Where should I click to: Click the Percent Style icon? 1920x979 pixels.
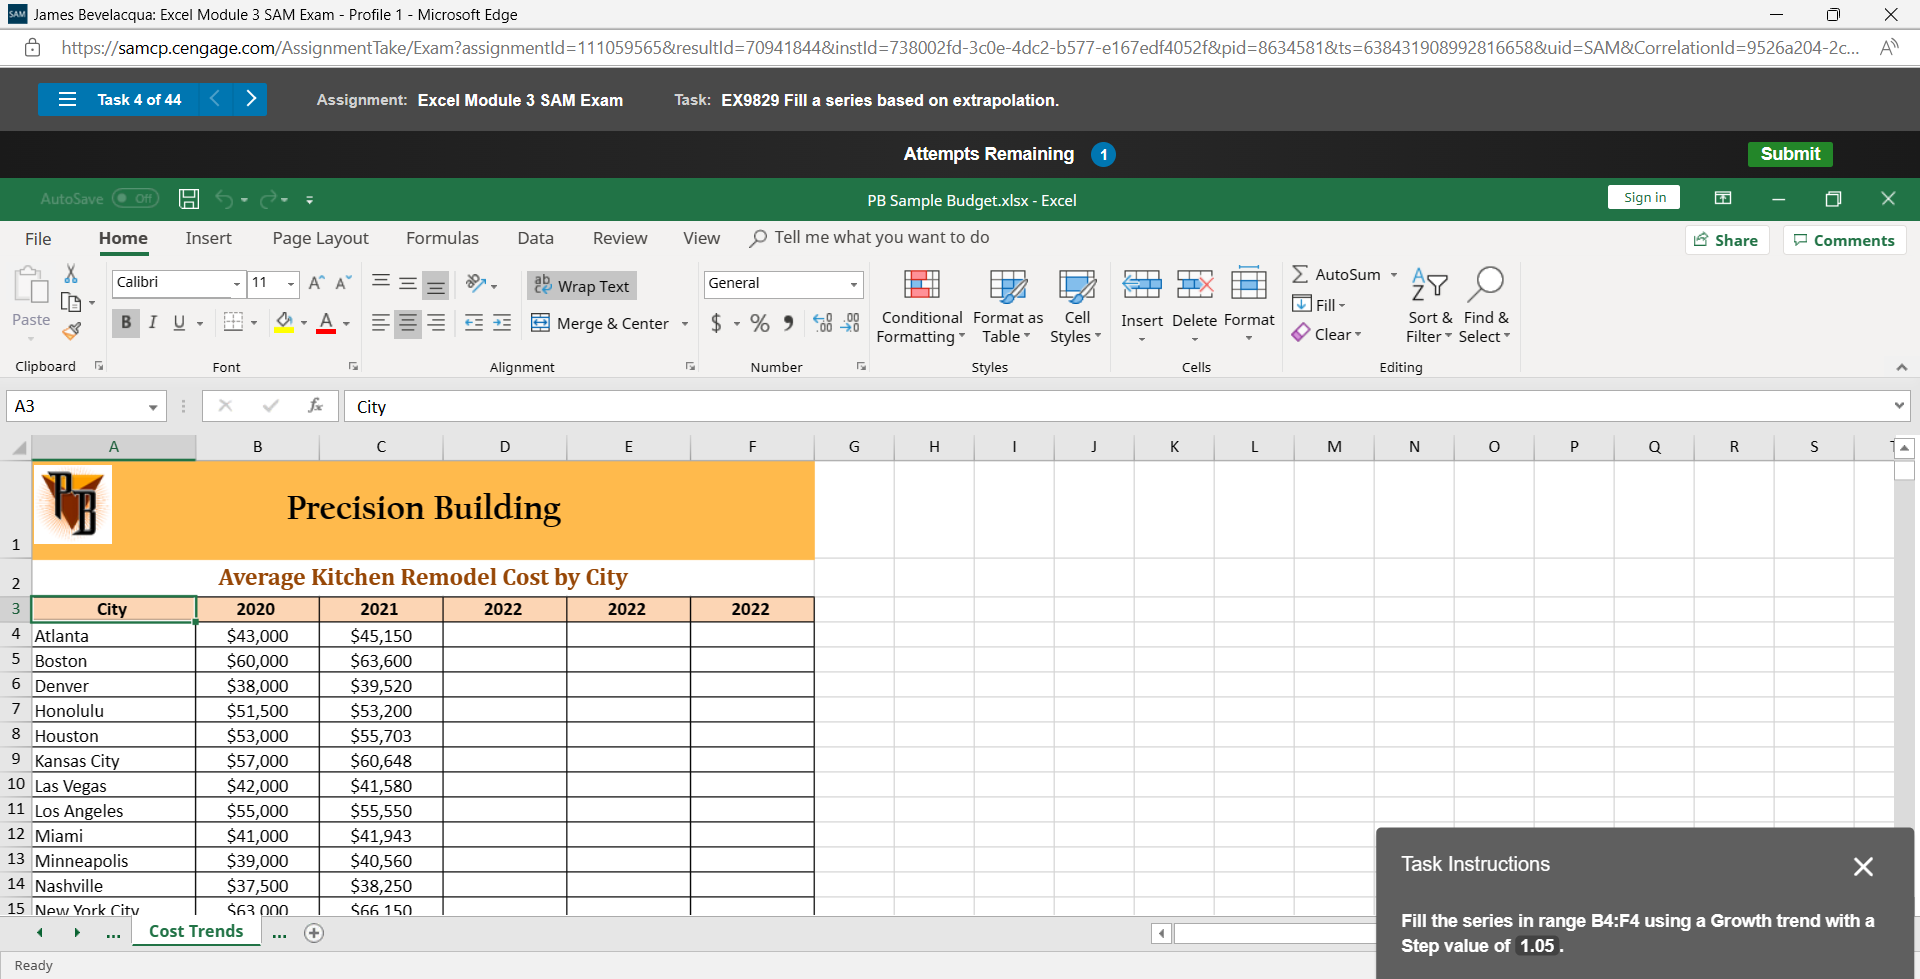click(760, 323)
